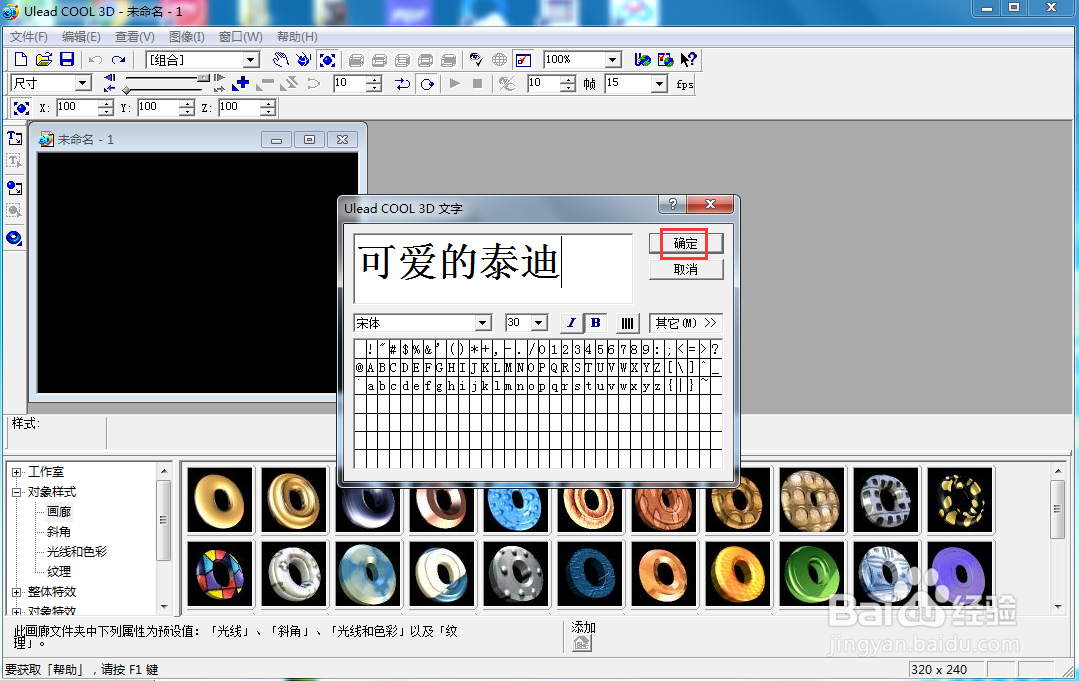
Task: Select the rotate object tool
Action: (x=303, y=60)
